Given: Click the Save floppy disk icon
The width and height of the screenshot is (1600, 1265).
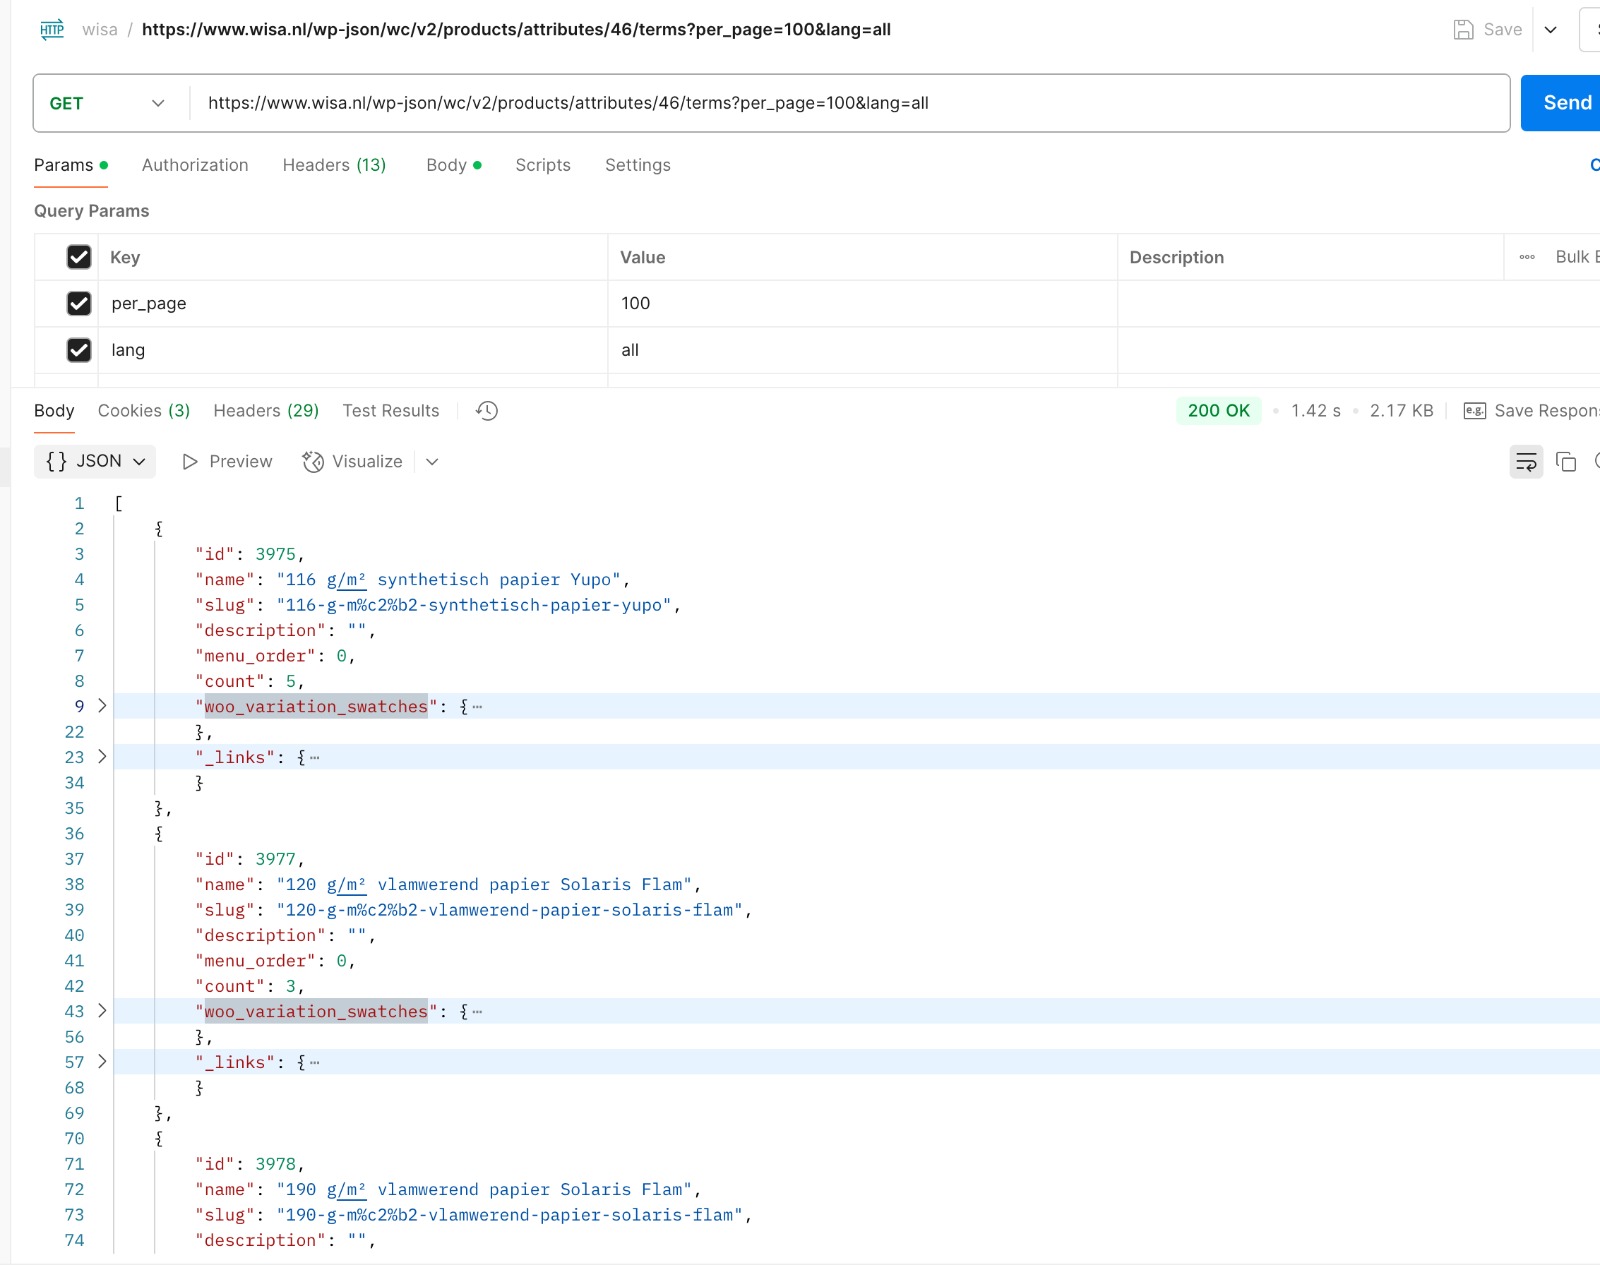Looking at the screenshot, I should tap(1463, 29).
